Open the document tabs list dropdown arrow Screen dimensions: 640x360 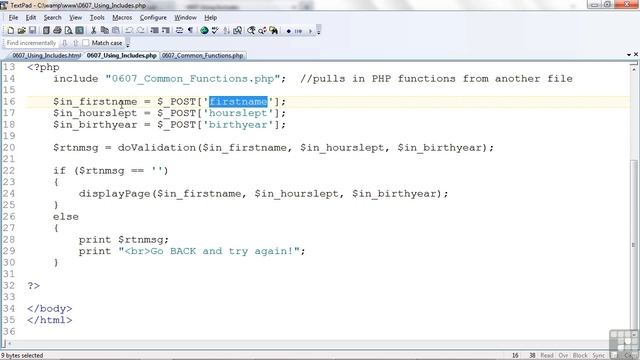tap(629, 54)
